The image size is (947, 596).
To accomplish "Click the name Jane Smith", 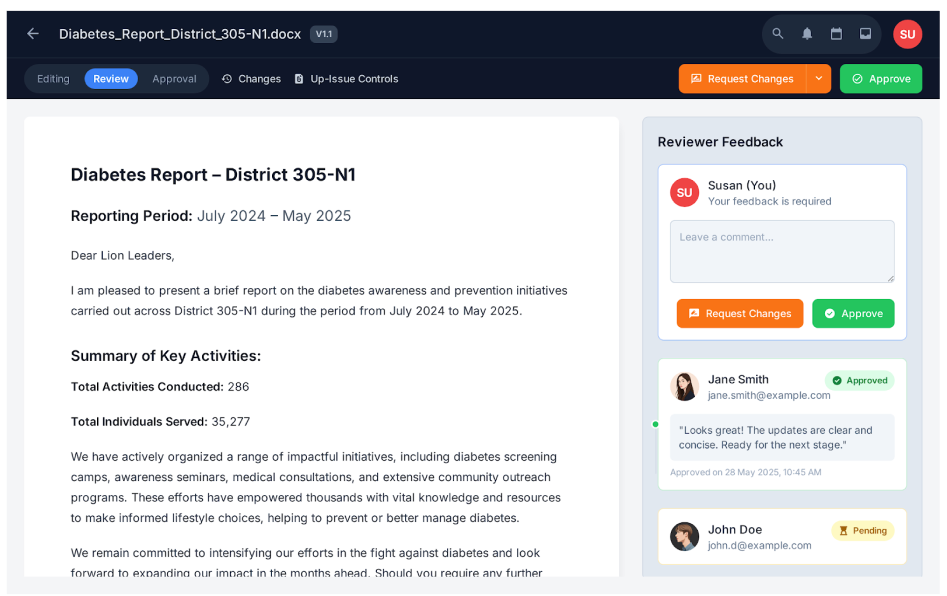I will [x=738, y=380].
